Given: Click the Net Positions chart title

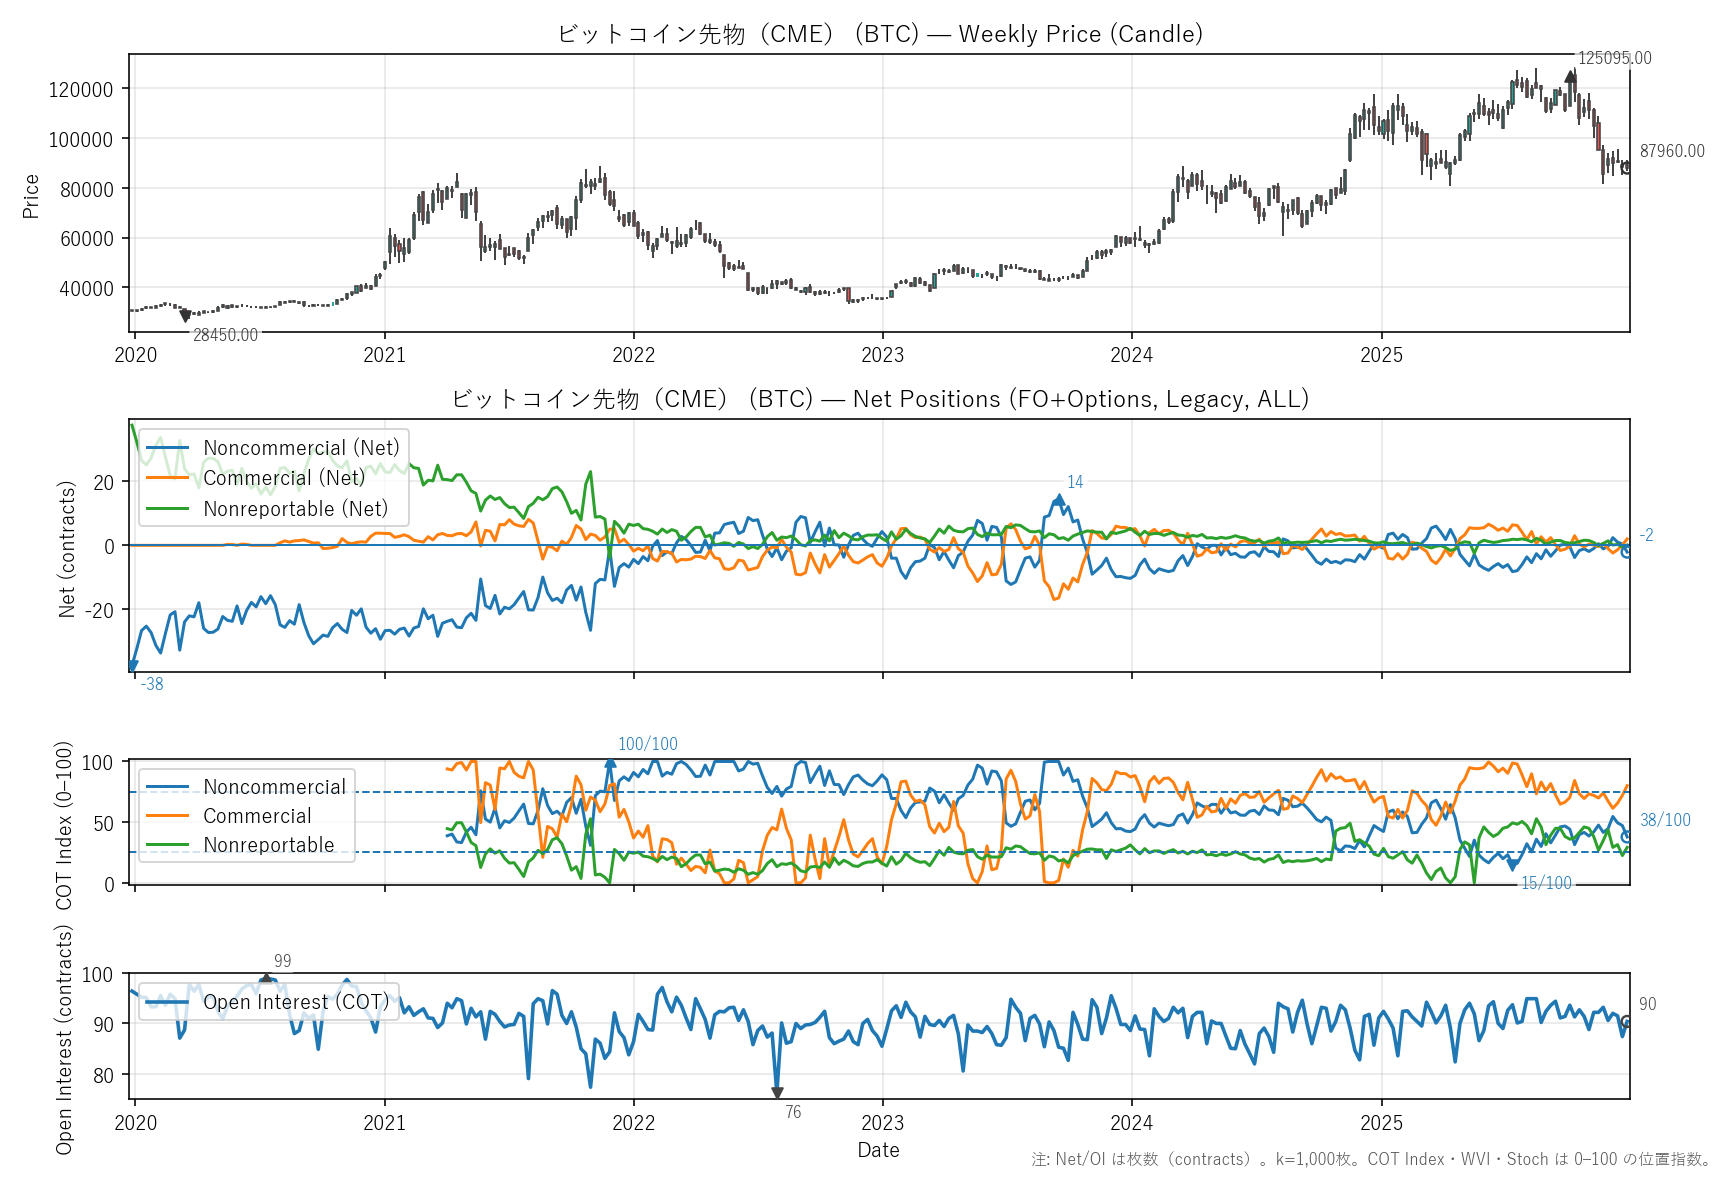Looking at the screenshot, I should [x=879, y=399].
